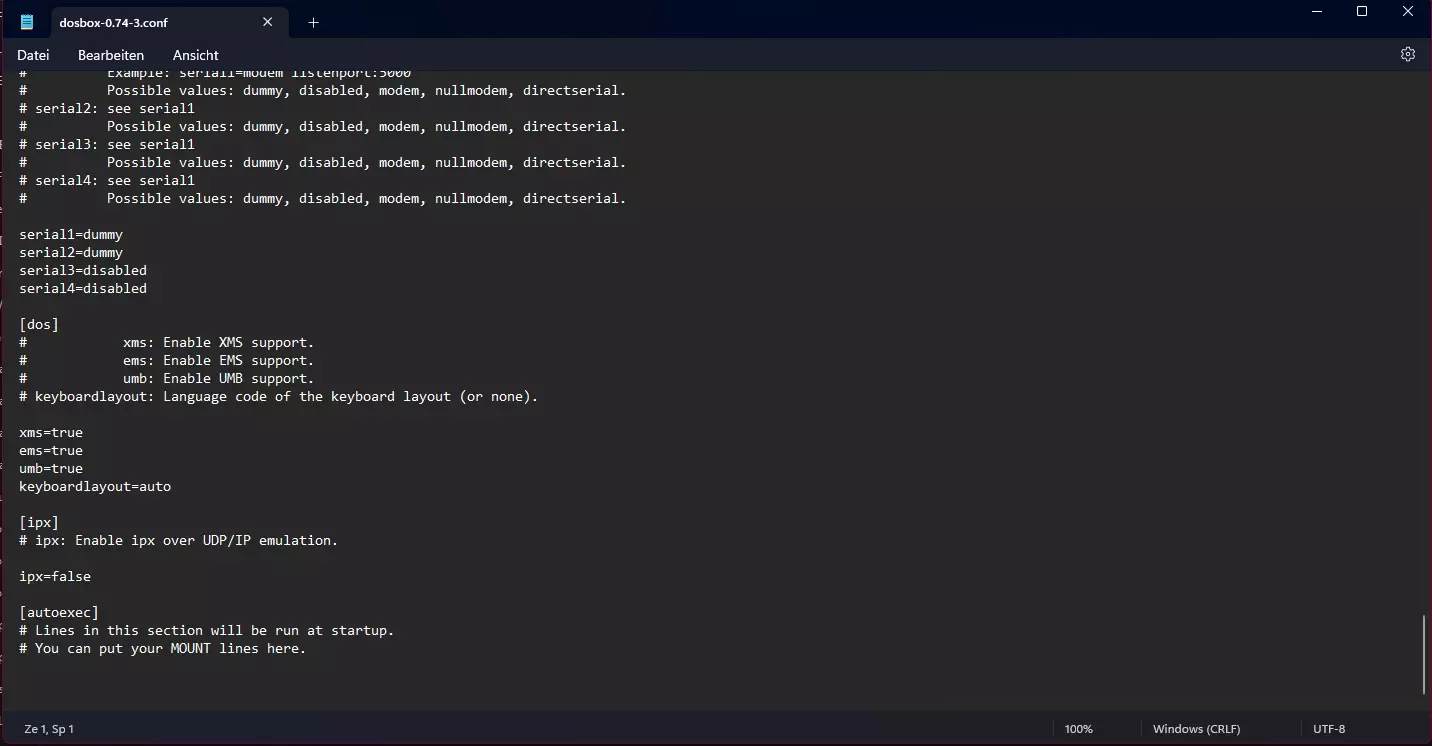Click the comment '# serial3: see serial1'
1432x746 pixels.
(107, 144)
